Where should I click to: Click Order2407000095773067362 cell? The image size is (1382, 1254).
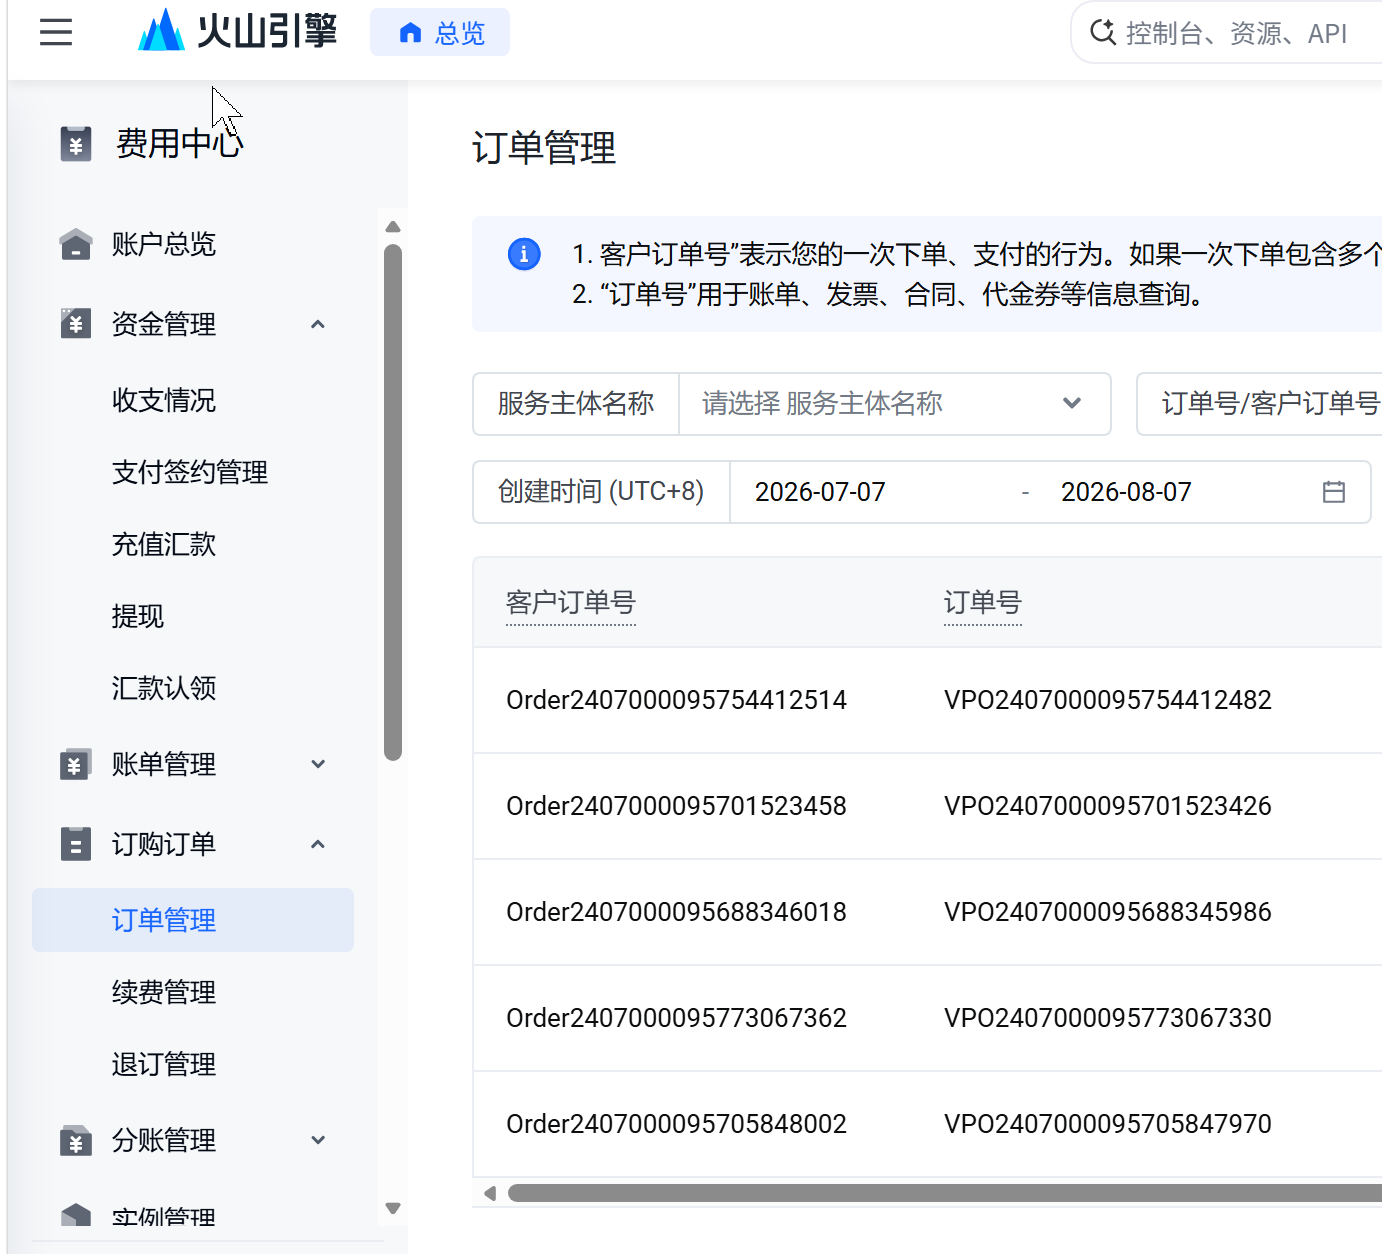676,1018
